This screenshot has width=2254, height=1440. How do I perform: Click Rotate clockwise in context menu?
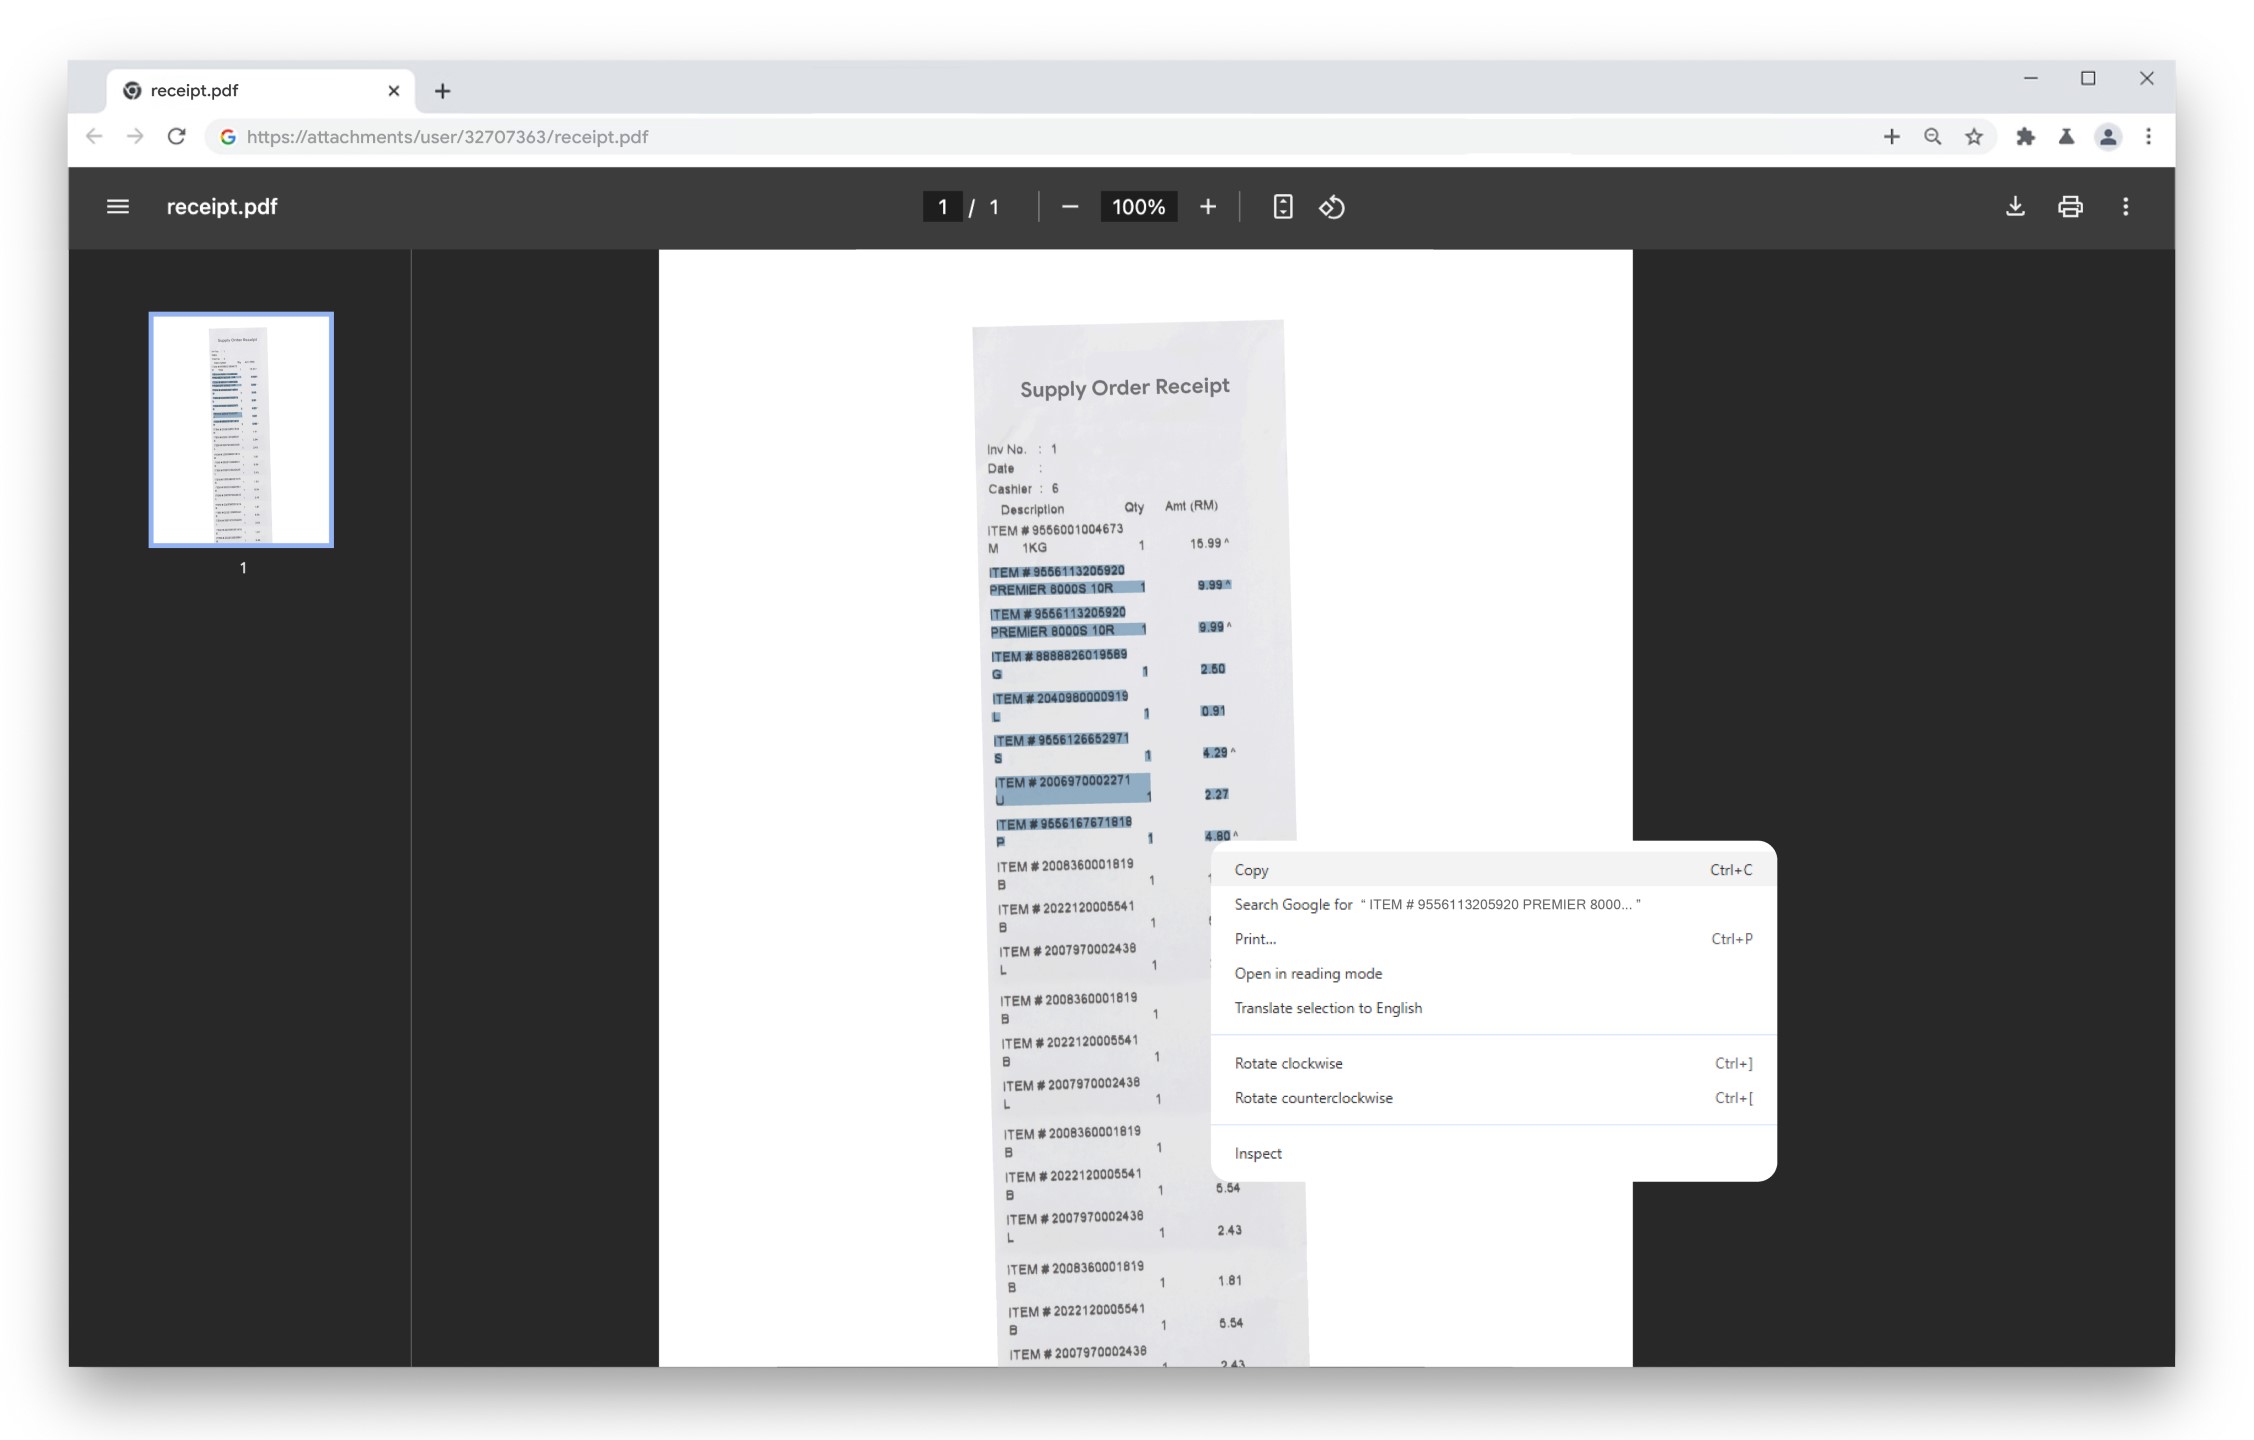(1288, 1063)
